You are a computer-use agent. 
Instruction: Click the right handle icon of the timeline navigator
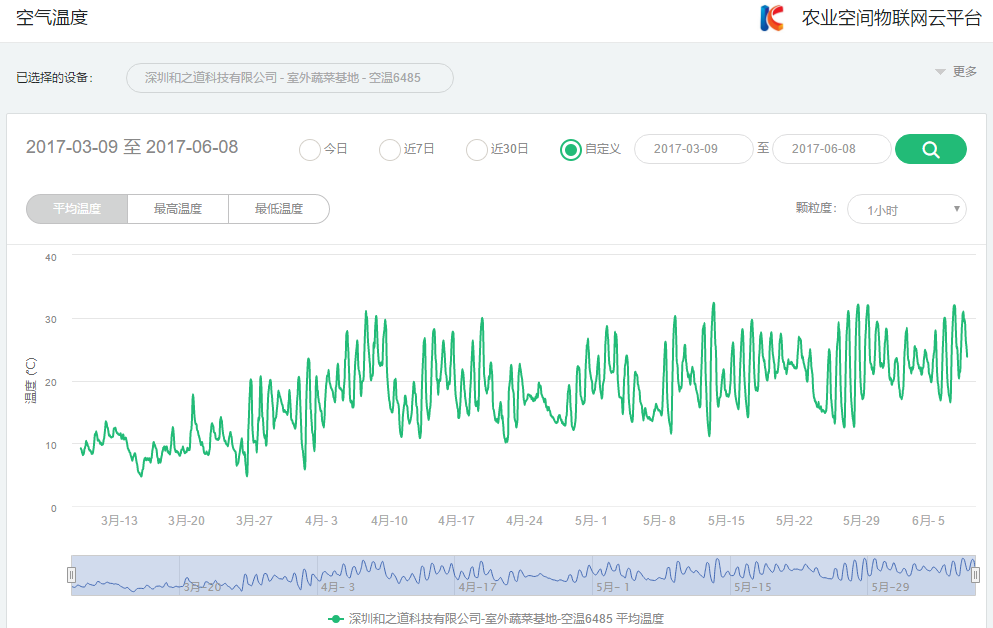[976, 574]
